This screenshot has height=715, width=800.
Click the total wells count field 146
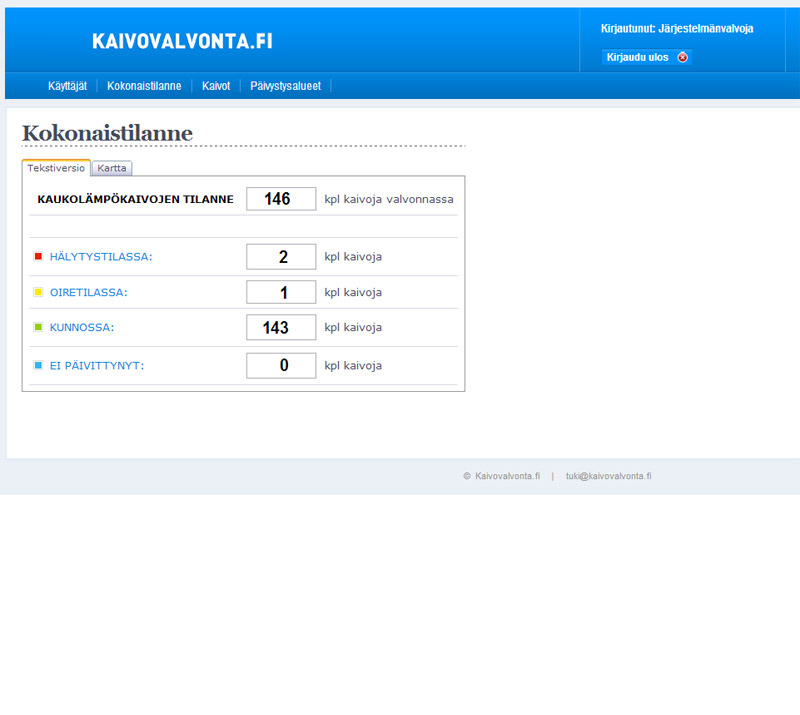(280, 199)
